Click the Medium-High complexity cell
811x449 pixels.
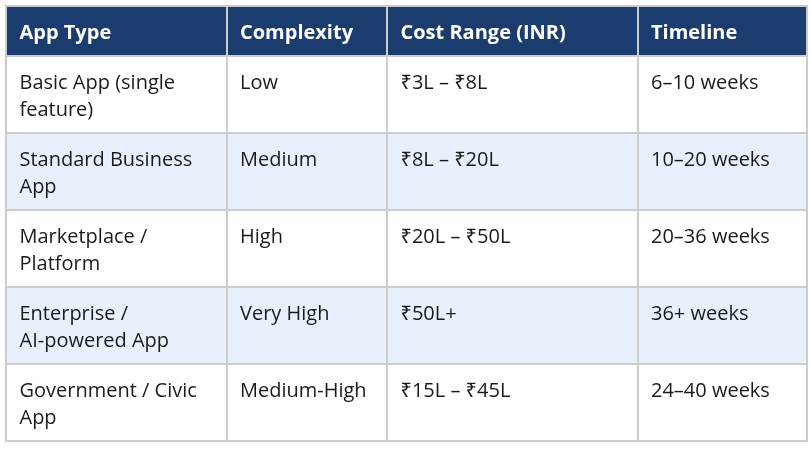(x=303, y=390)
